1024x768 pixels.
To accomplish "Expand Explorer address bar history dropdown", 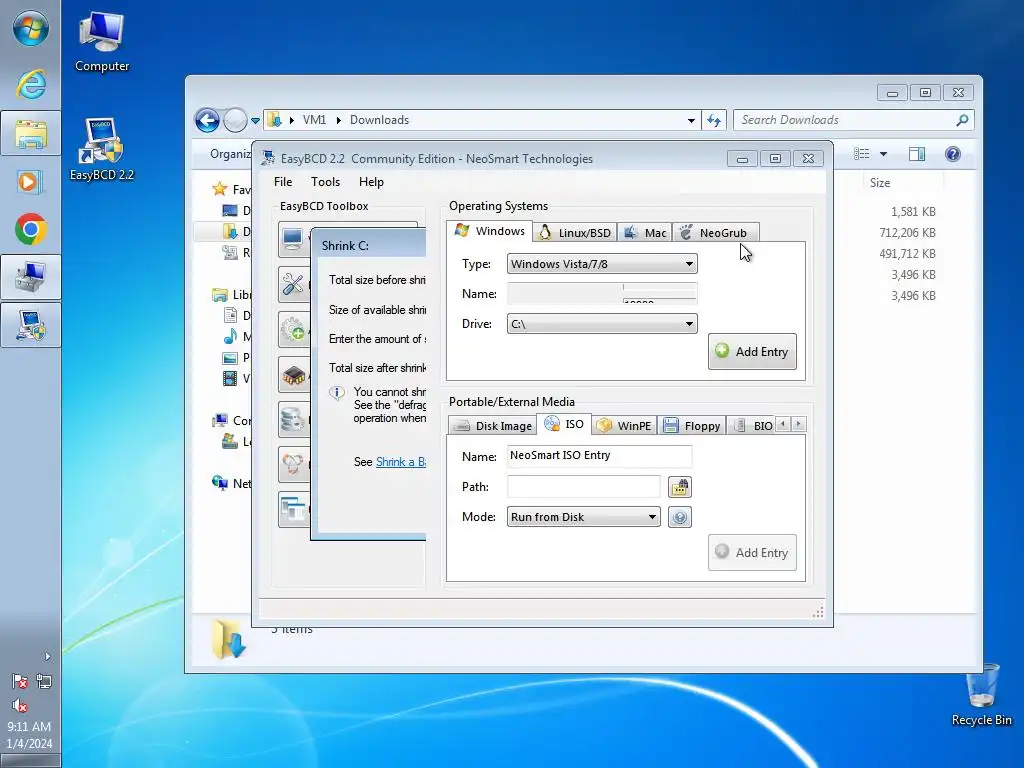I will pos(691,120).
